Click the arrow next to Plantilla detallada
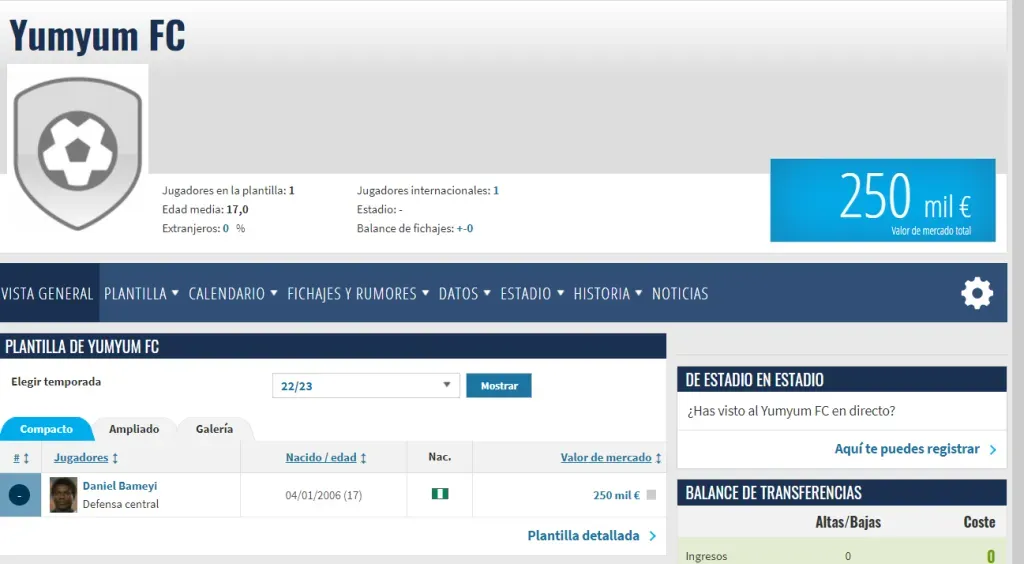 pyautogui.click(x=653, y=536)
